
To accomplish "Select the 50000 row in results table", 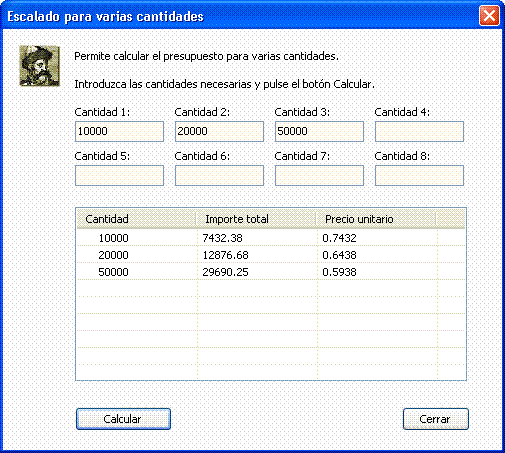I will [x=271, y=272].
